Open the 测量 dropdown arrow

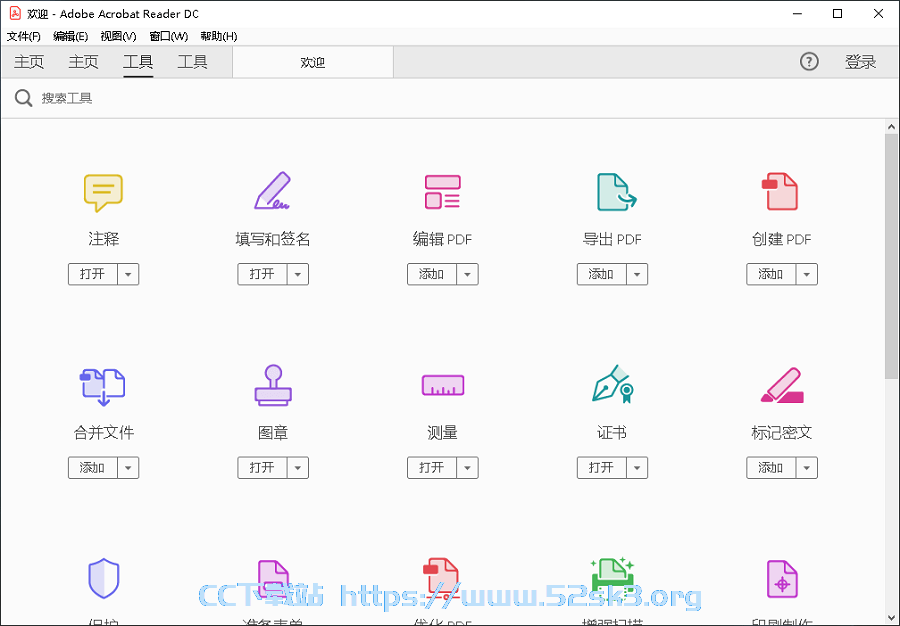click(x=467, y=468)
